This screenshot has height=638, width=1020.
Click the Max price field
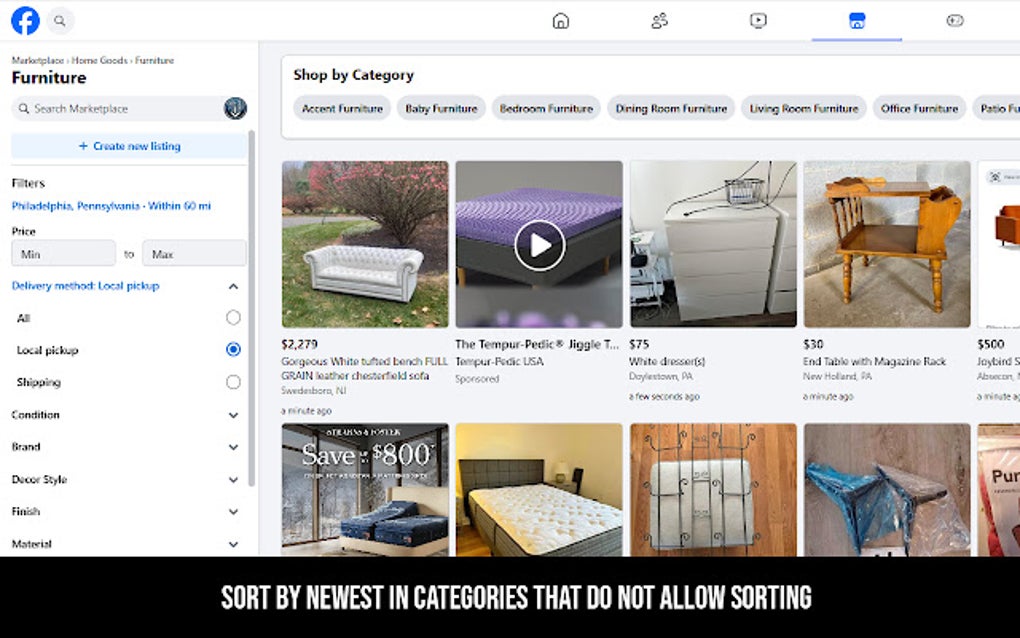tap(195, 254)
